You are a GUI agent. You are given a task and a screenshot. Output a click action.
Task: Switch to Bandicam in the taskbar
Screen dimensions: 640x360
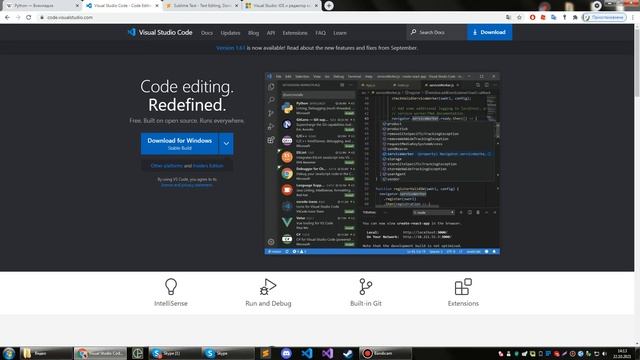(385, 353)
